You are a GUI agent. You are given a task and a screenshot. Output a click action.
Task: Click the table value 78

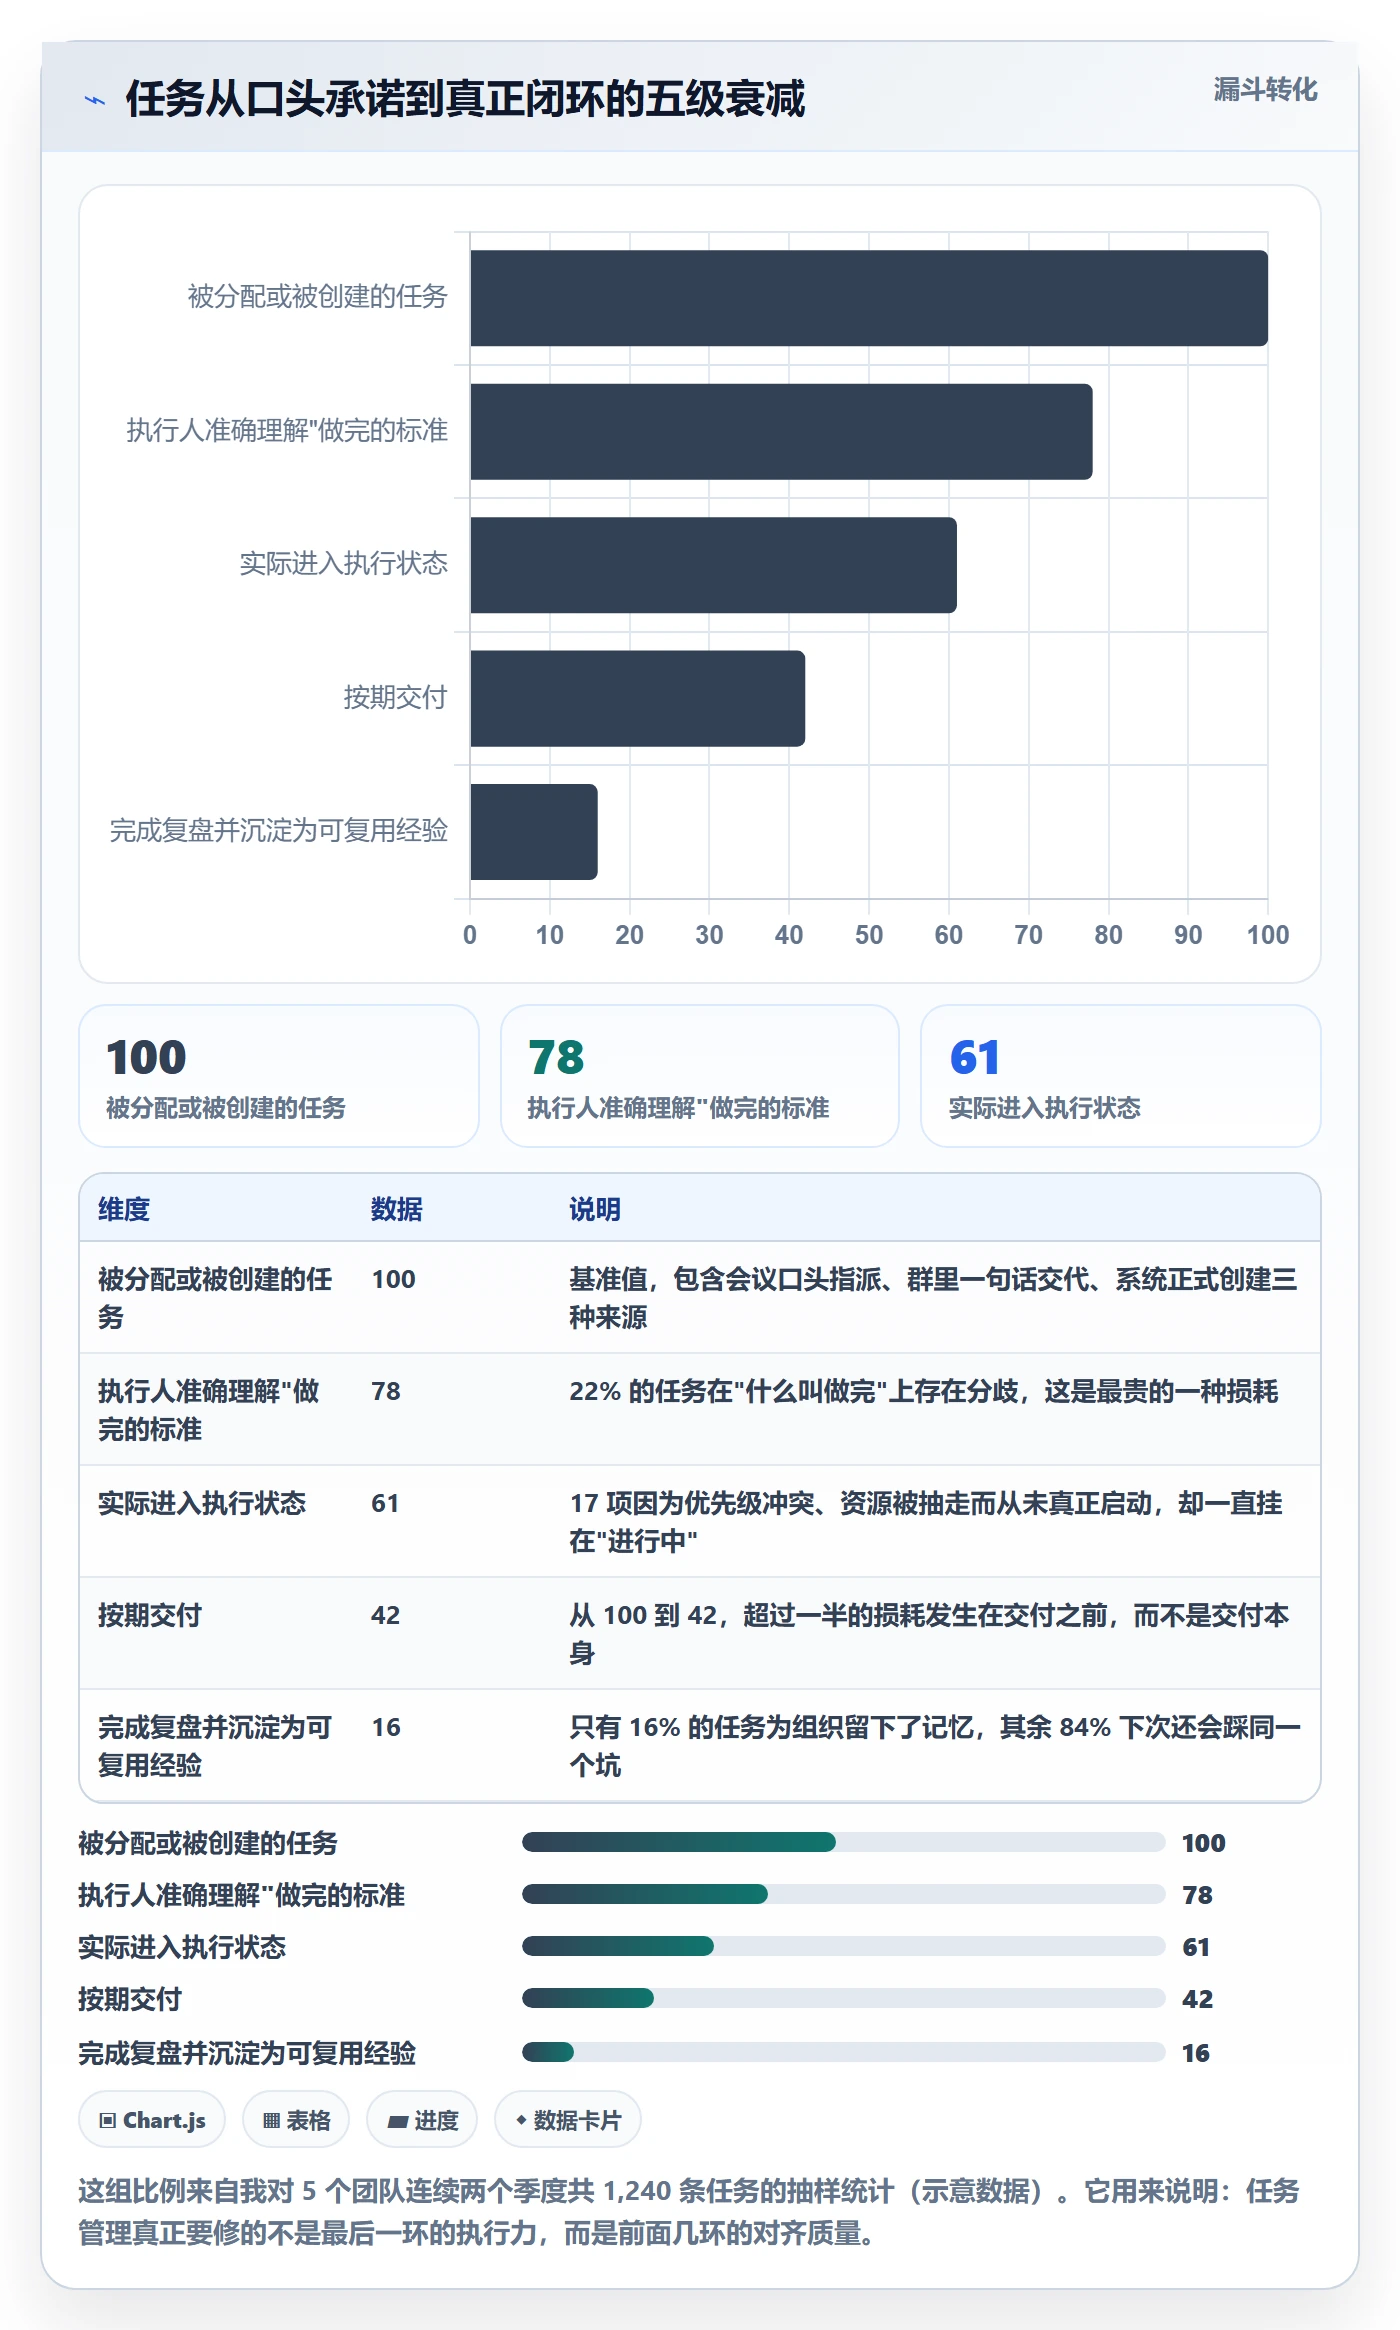386,1391
